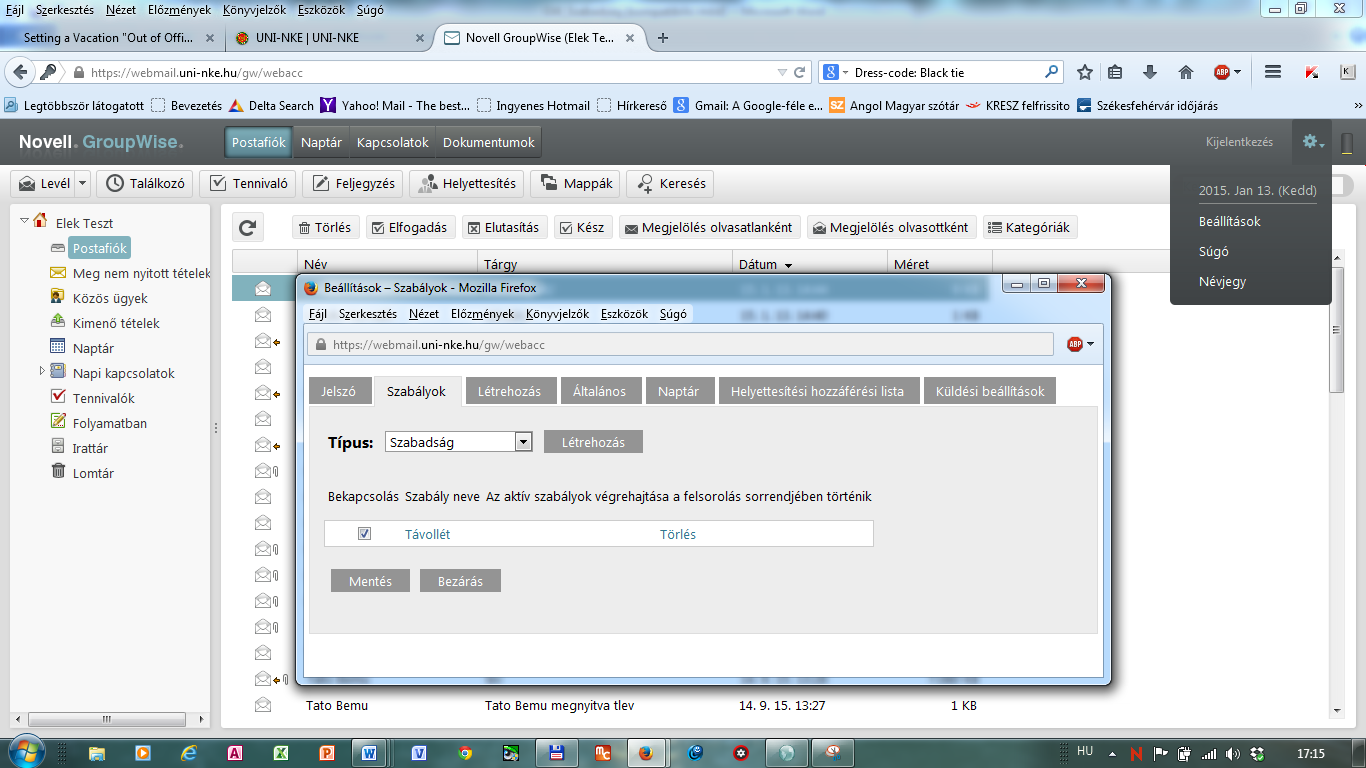Image resolution: width=1366 pixels, height=768 pixels.
Task: Open the Helyettesítési hozzáférési lista tab
Action: coord(817,391)
